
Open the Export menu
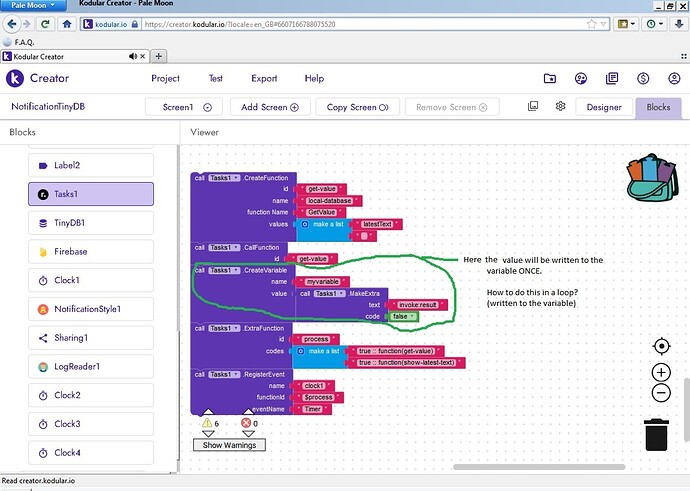(264, 78)
